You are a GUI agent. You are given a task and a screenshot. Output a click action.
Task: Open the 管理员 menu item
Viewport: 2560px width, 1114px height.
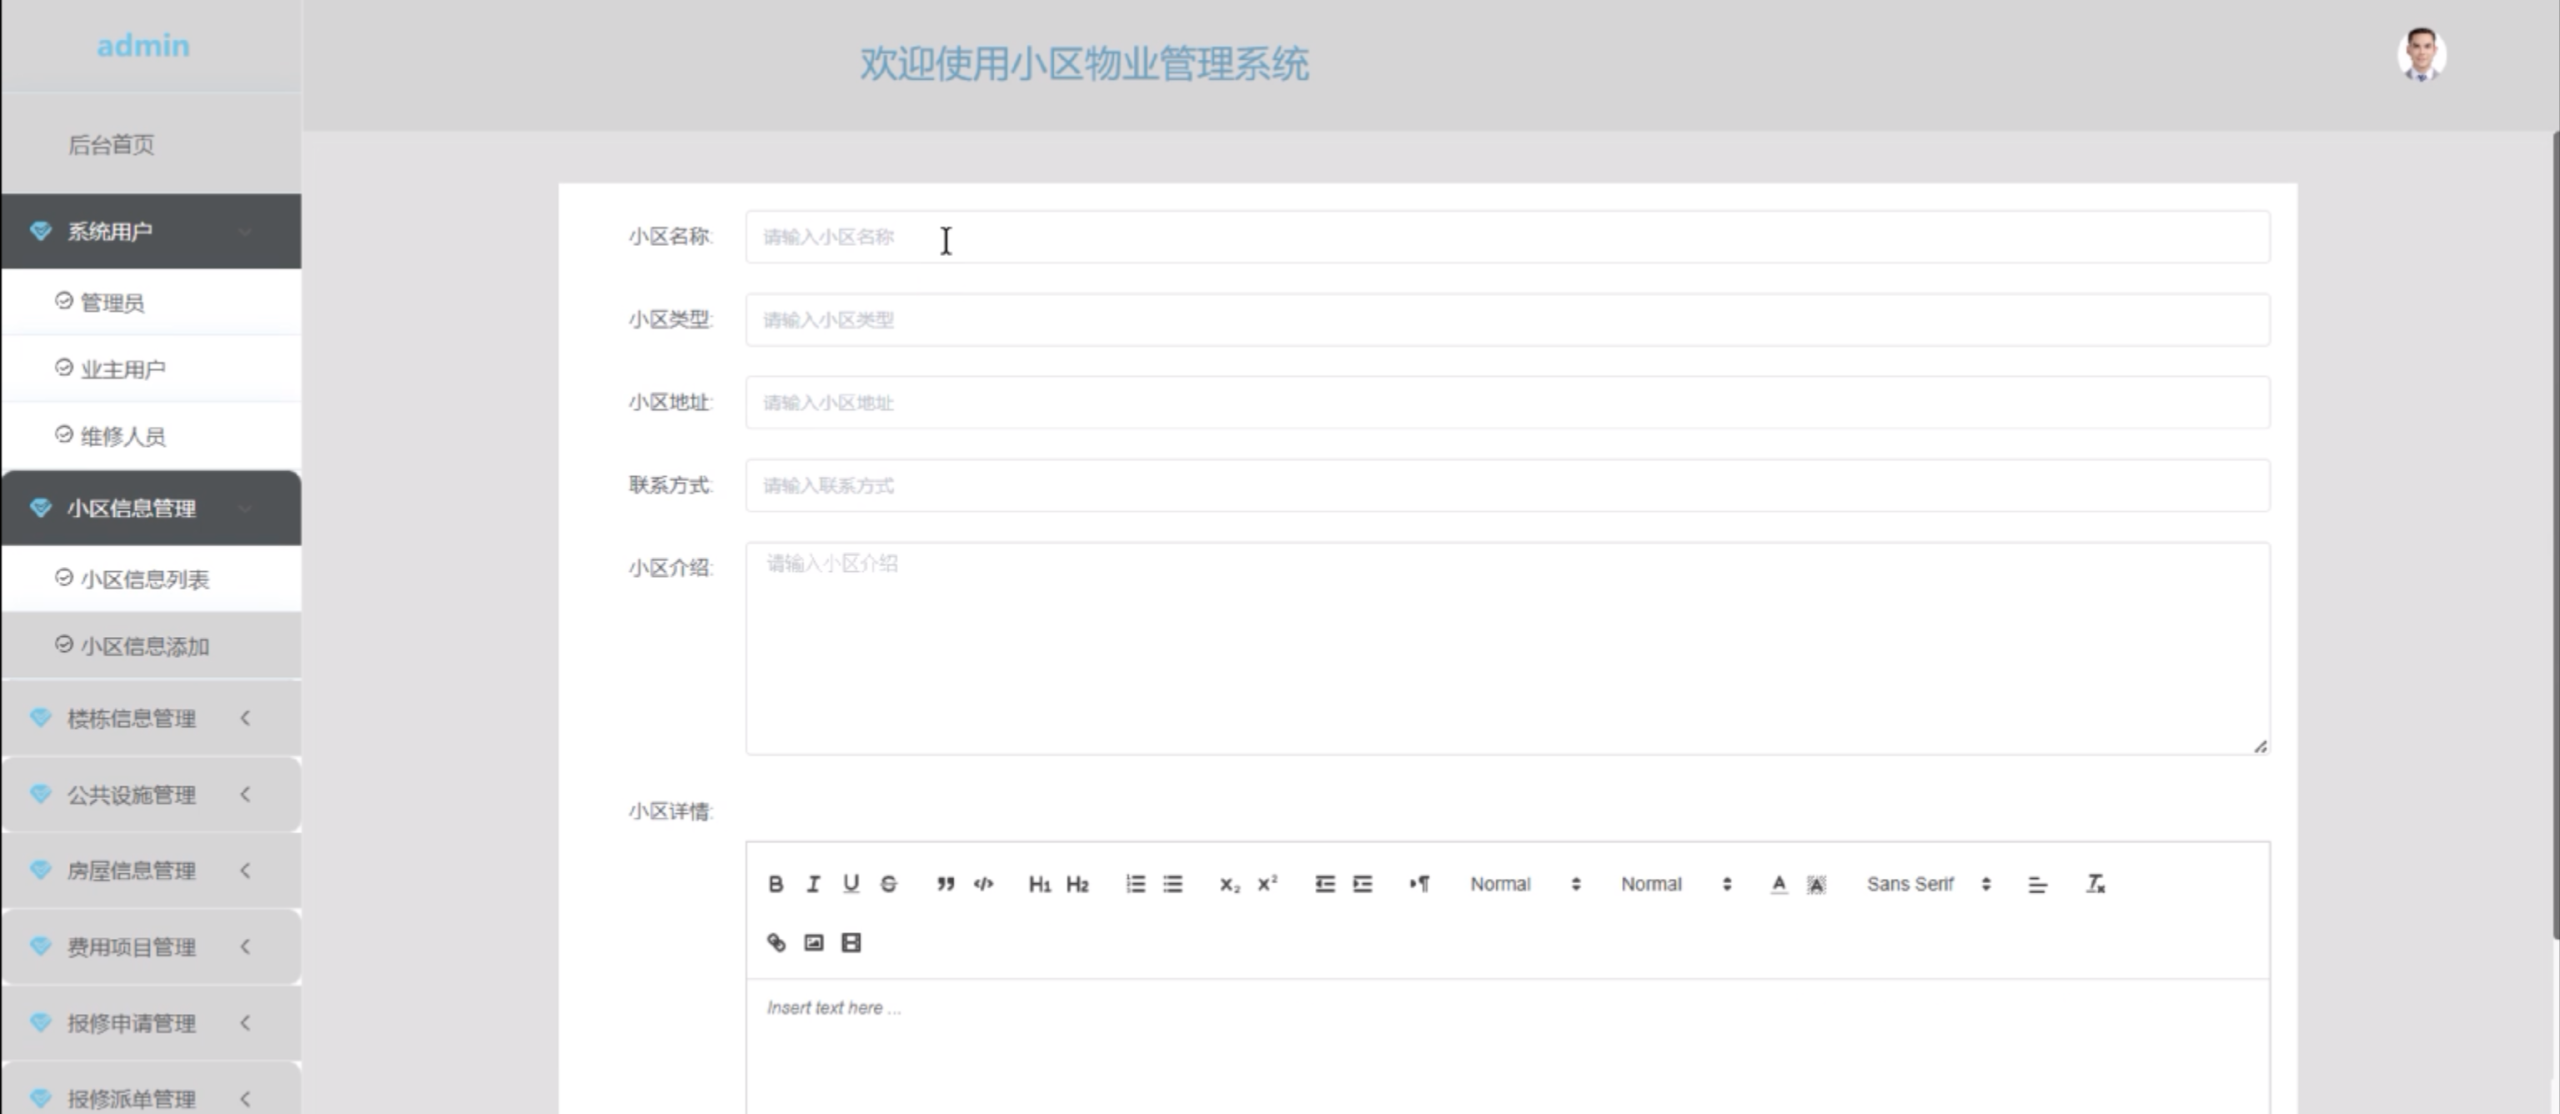[x=113, y=302]
